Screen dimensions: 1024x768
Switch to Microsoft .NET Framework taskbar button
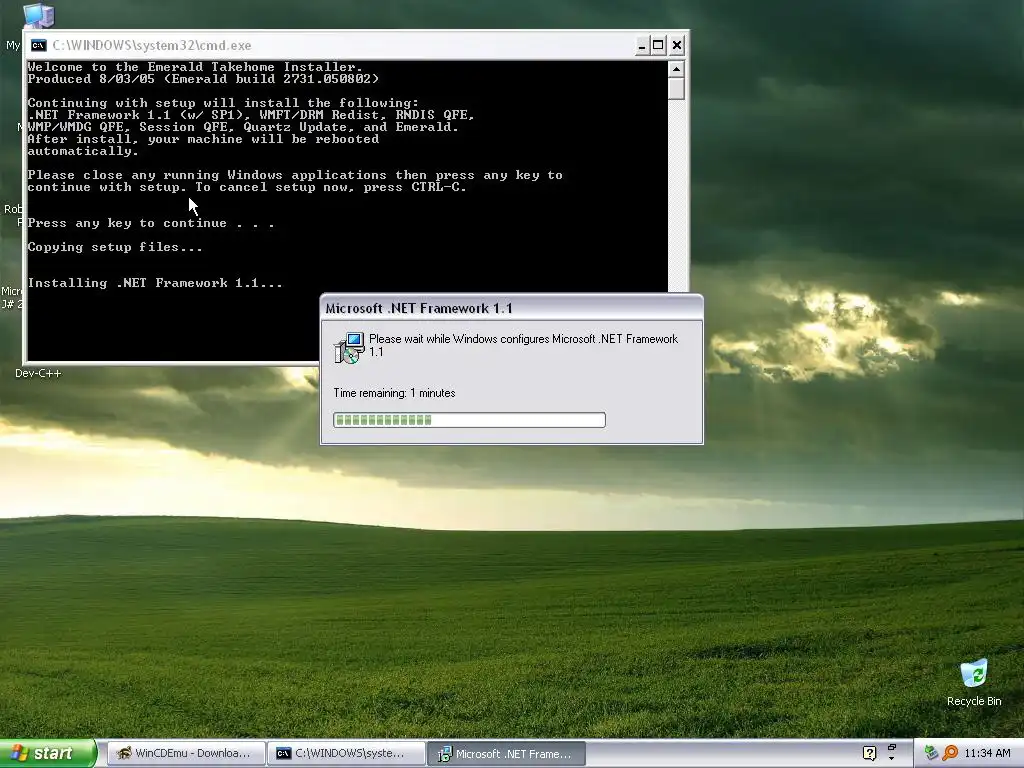(x=507, y=754)
